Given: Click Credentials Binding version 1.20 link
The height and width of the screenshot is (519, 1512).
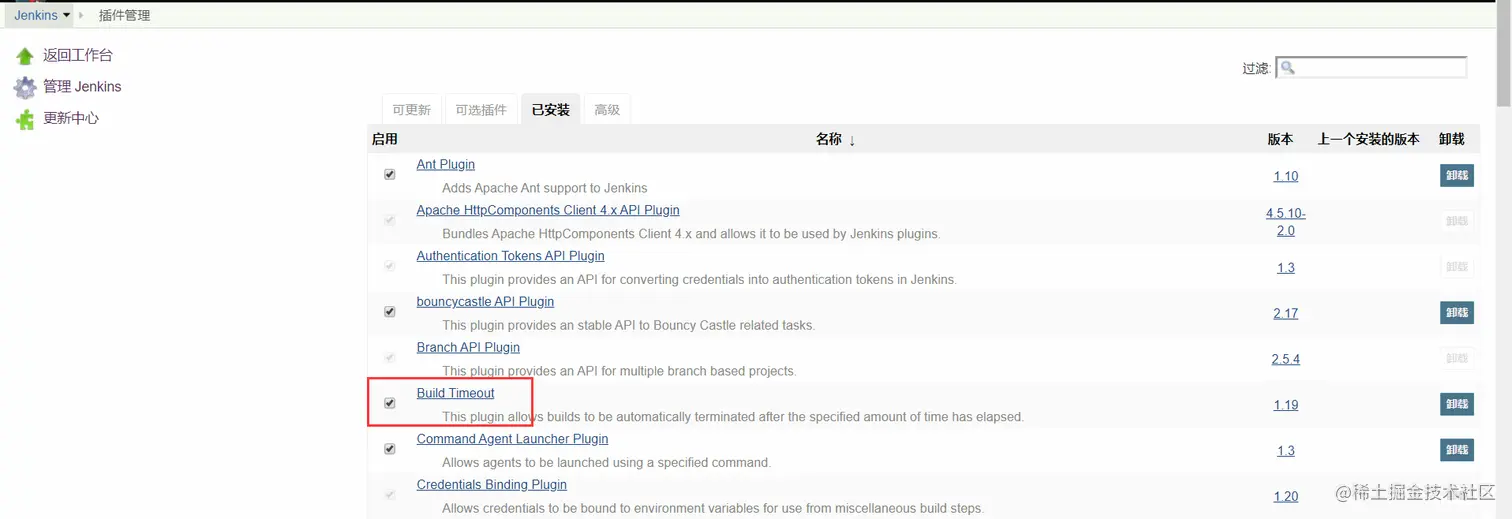Looking at the screenshot, I should [1286, 496].
